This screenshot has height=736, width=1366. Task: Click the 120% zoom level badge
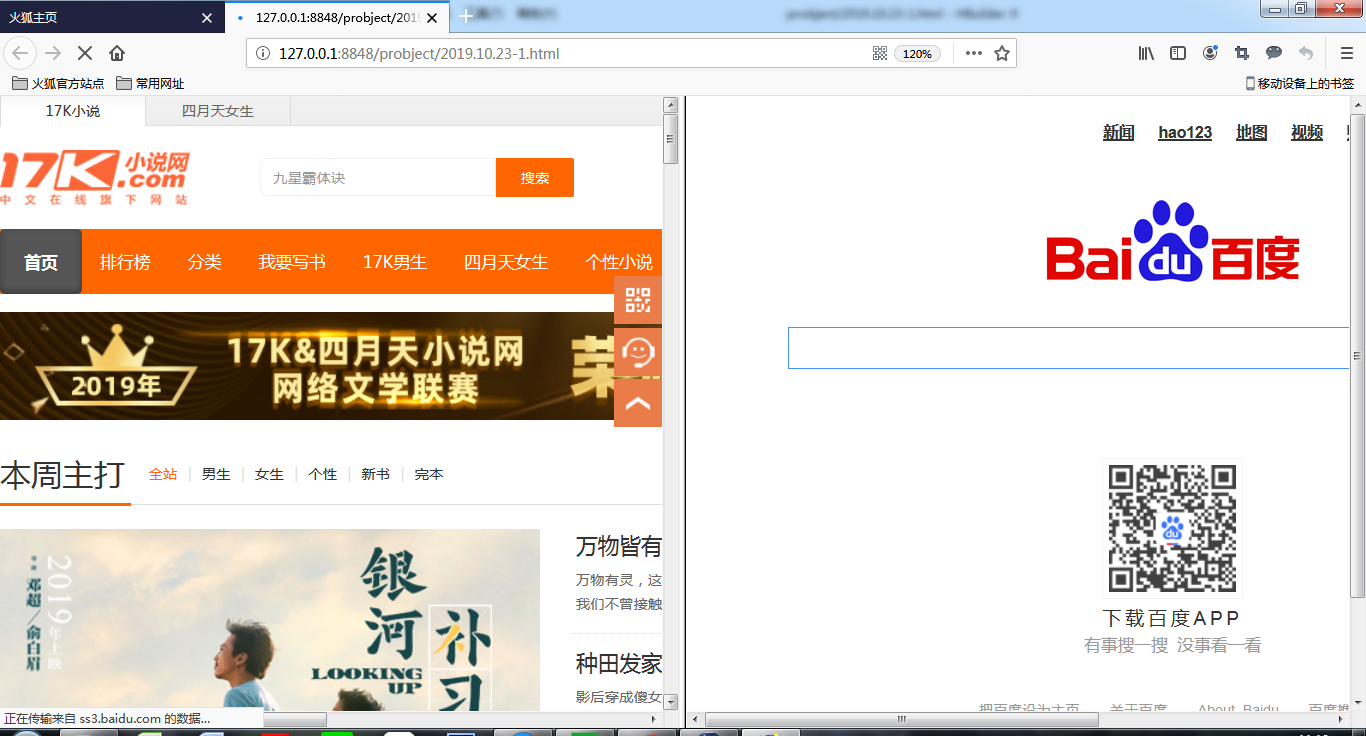[917, 54]
